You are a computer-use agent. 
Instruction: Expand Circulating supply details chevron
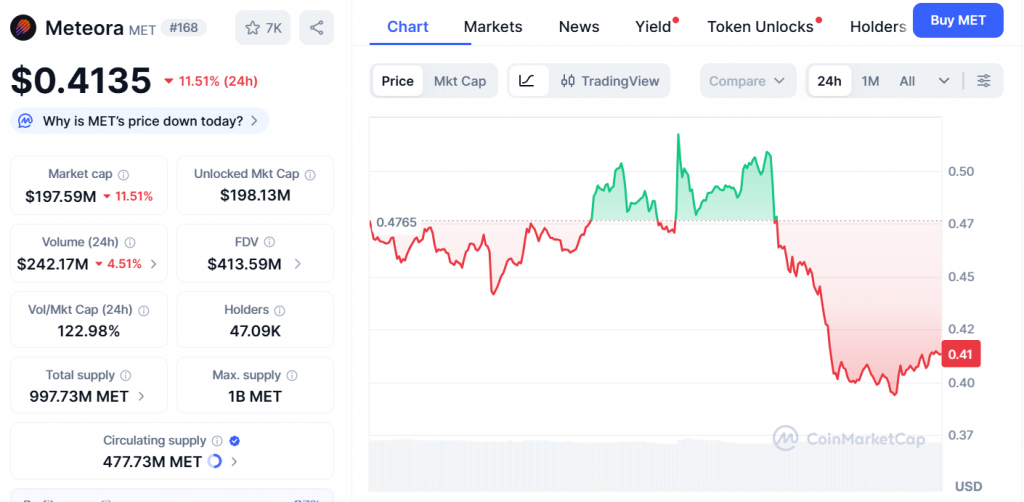tap(234, 462)
